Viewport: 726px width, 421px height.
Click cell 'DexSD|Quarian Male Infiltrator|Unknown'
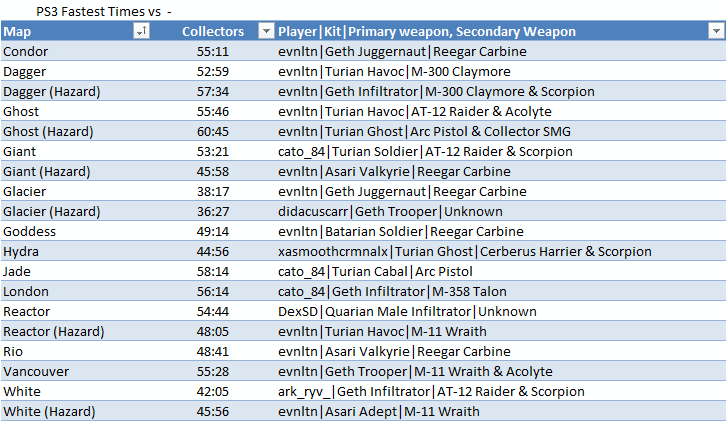pos(501,311)
